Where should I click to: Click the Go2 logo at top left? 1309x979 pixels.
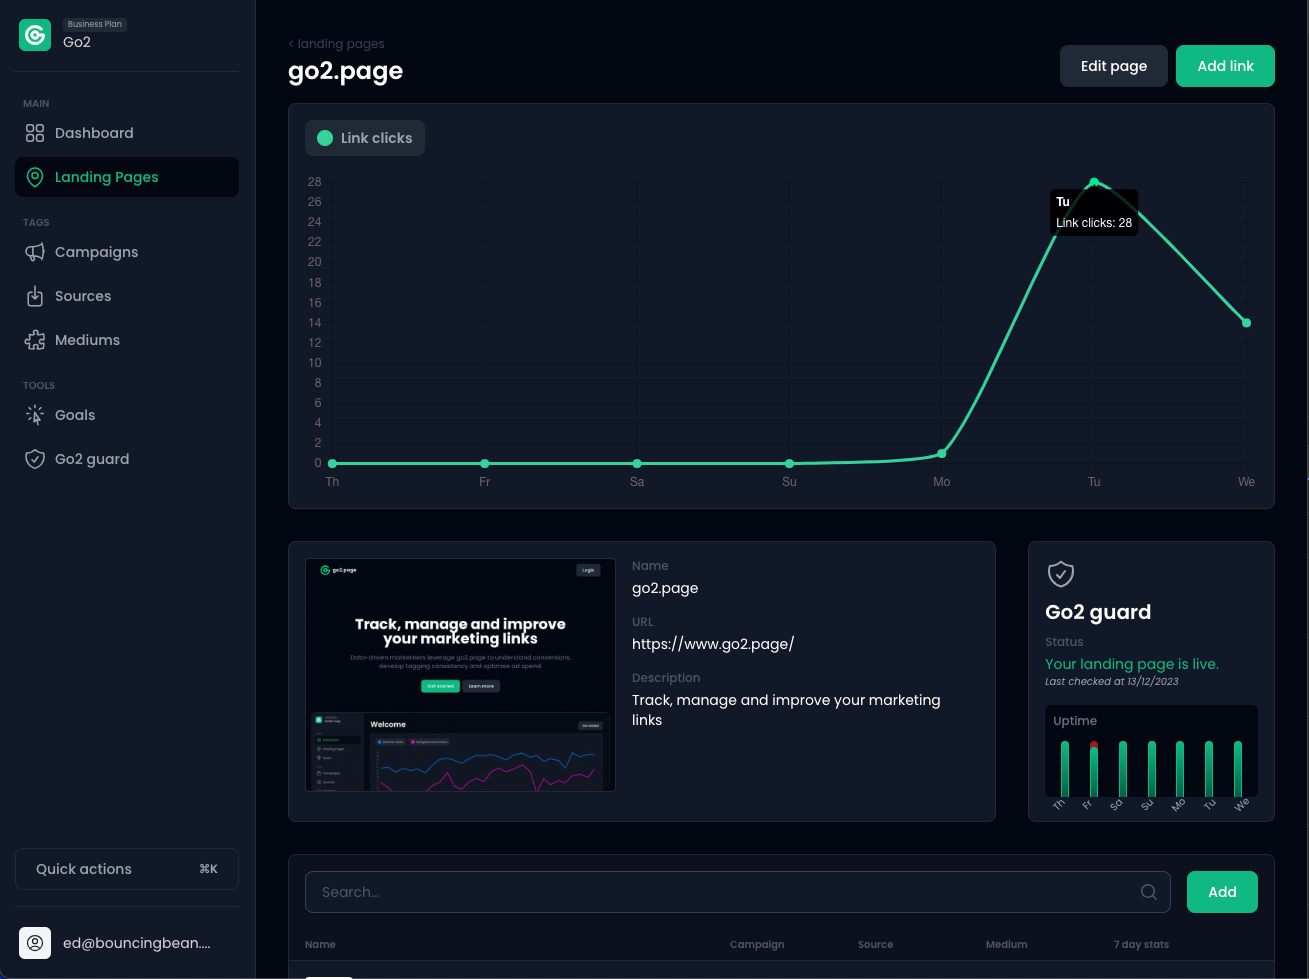34,34
